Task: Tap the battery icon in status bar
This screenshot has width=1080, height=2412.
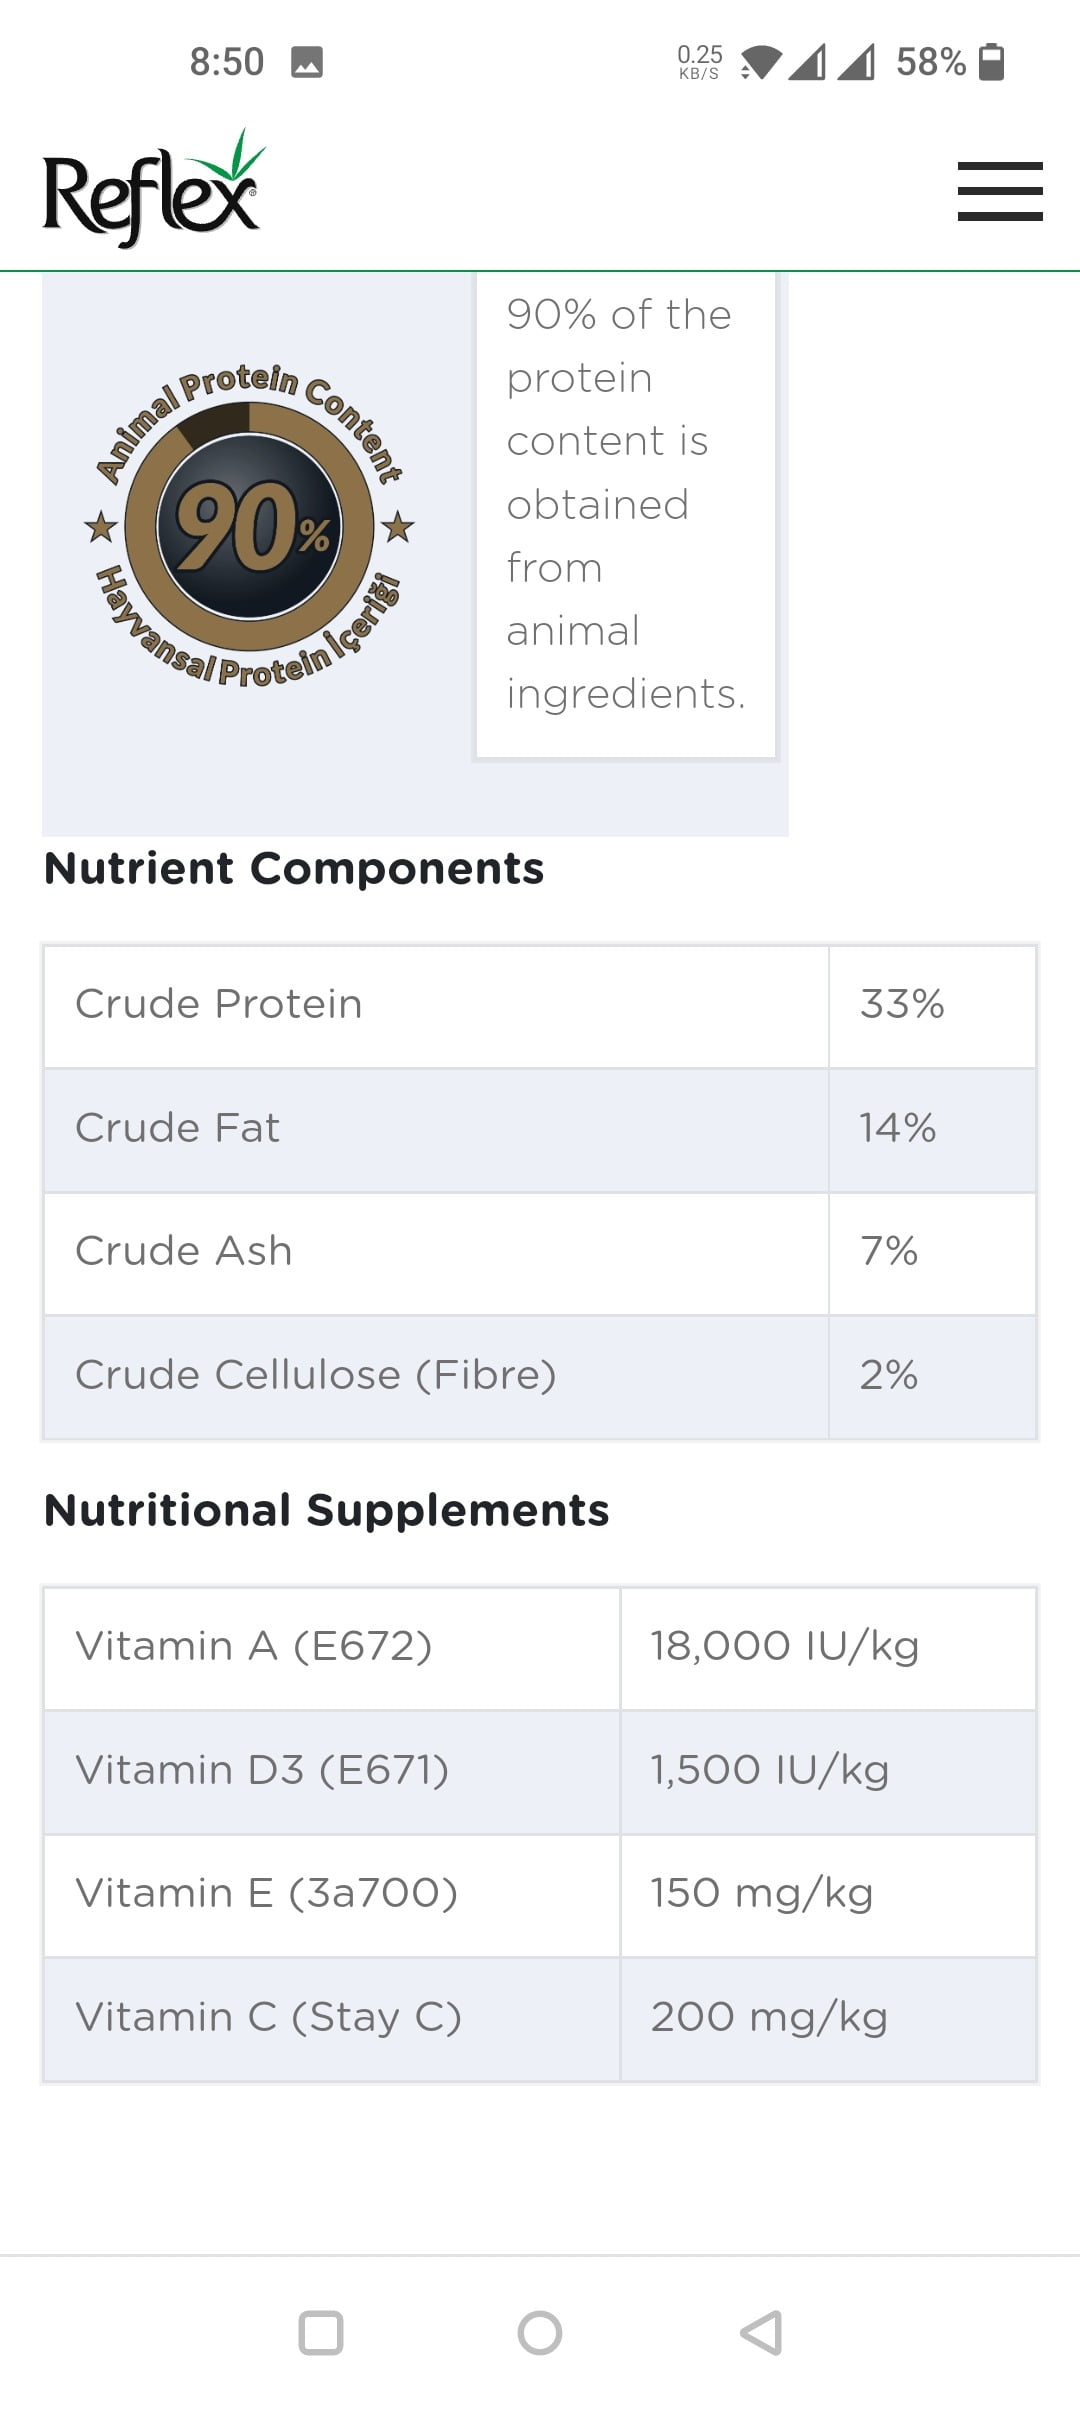Action: pos(991,61)
